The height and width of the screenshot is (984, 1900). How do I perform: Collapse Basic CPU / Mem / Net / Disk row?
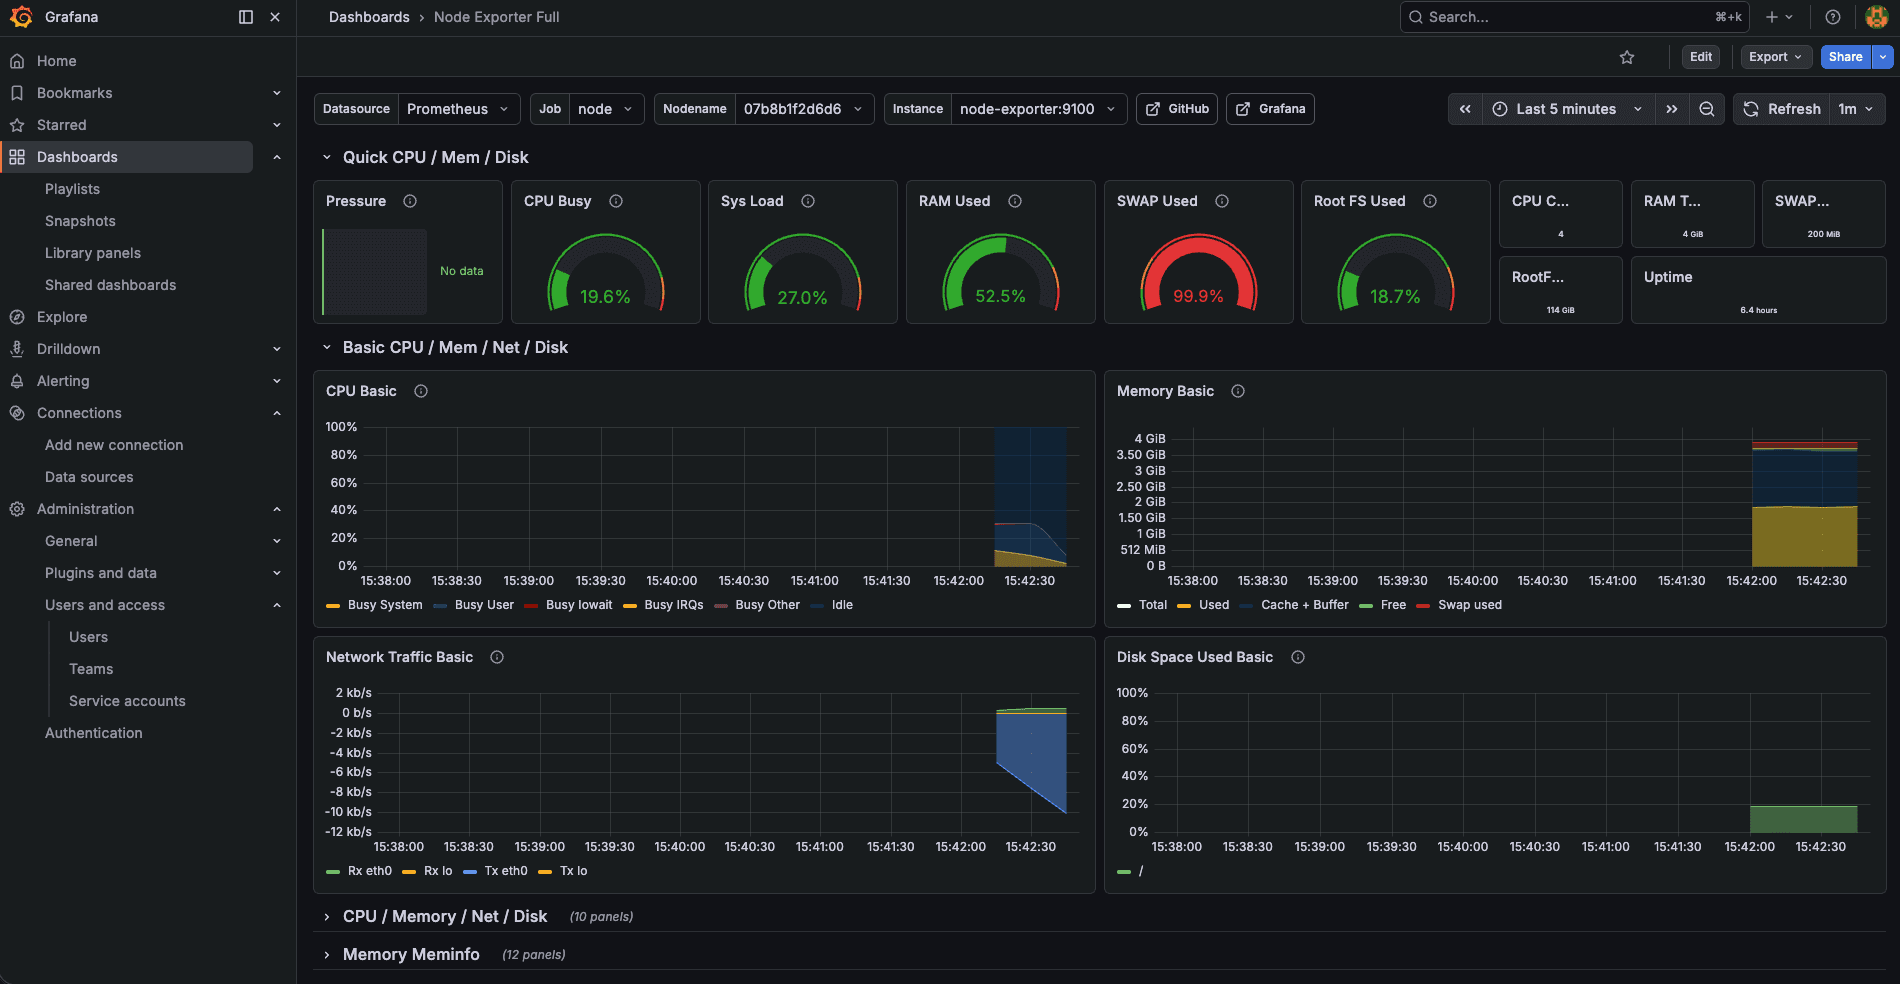tap(326, 347)
